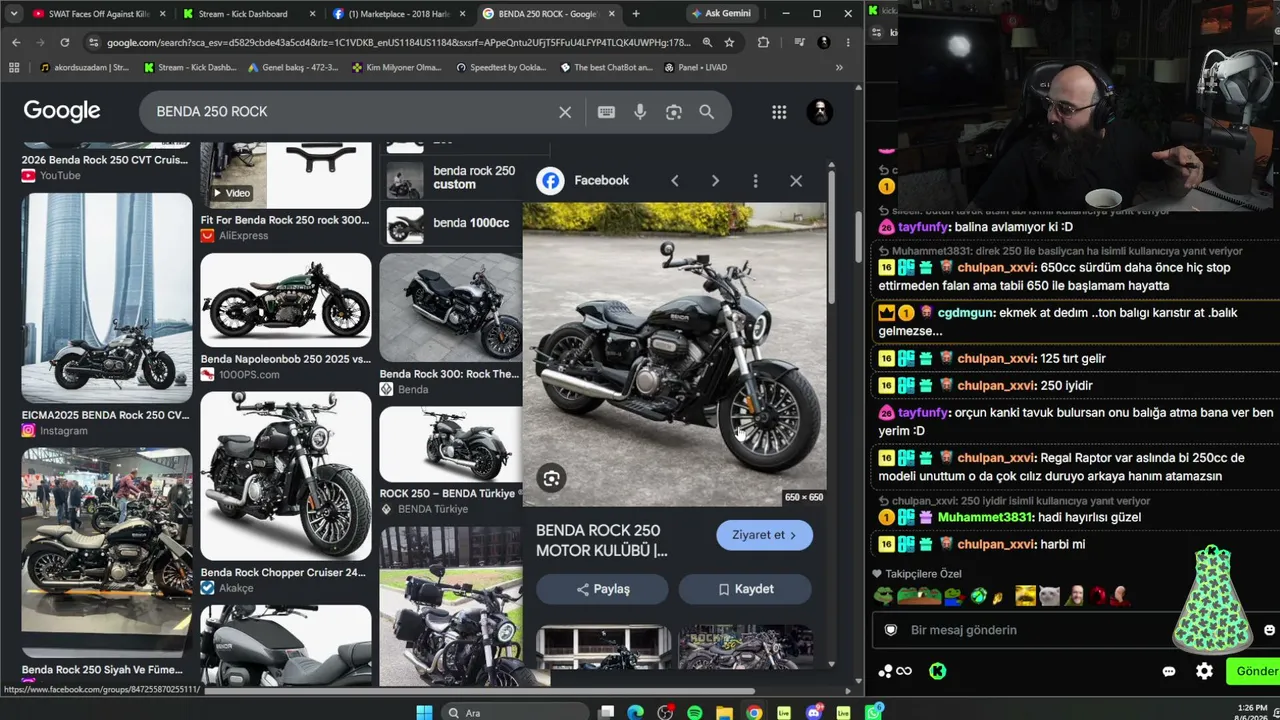Show hidden bookmarks with the overflow chevron
This screenshot has height=720, width=1280.
[839, 68]
